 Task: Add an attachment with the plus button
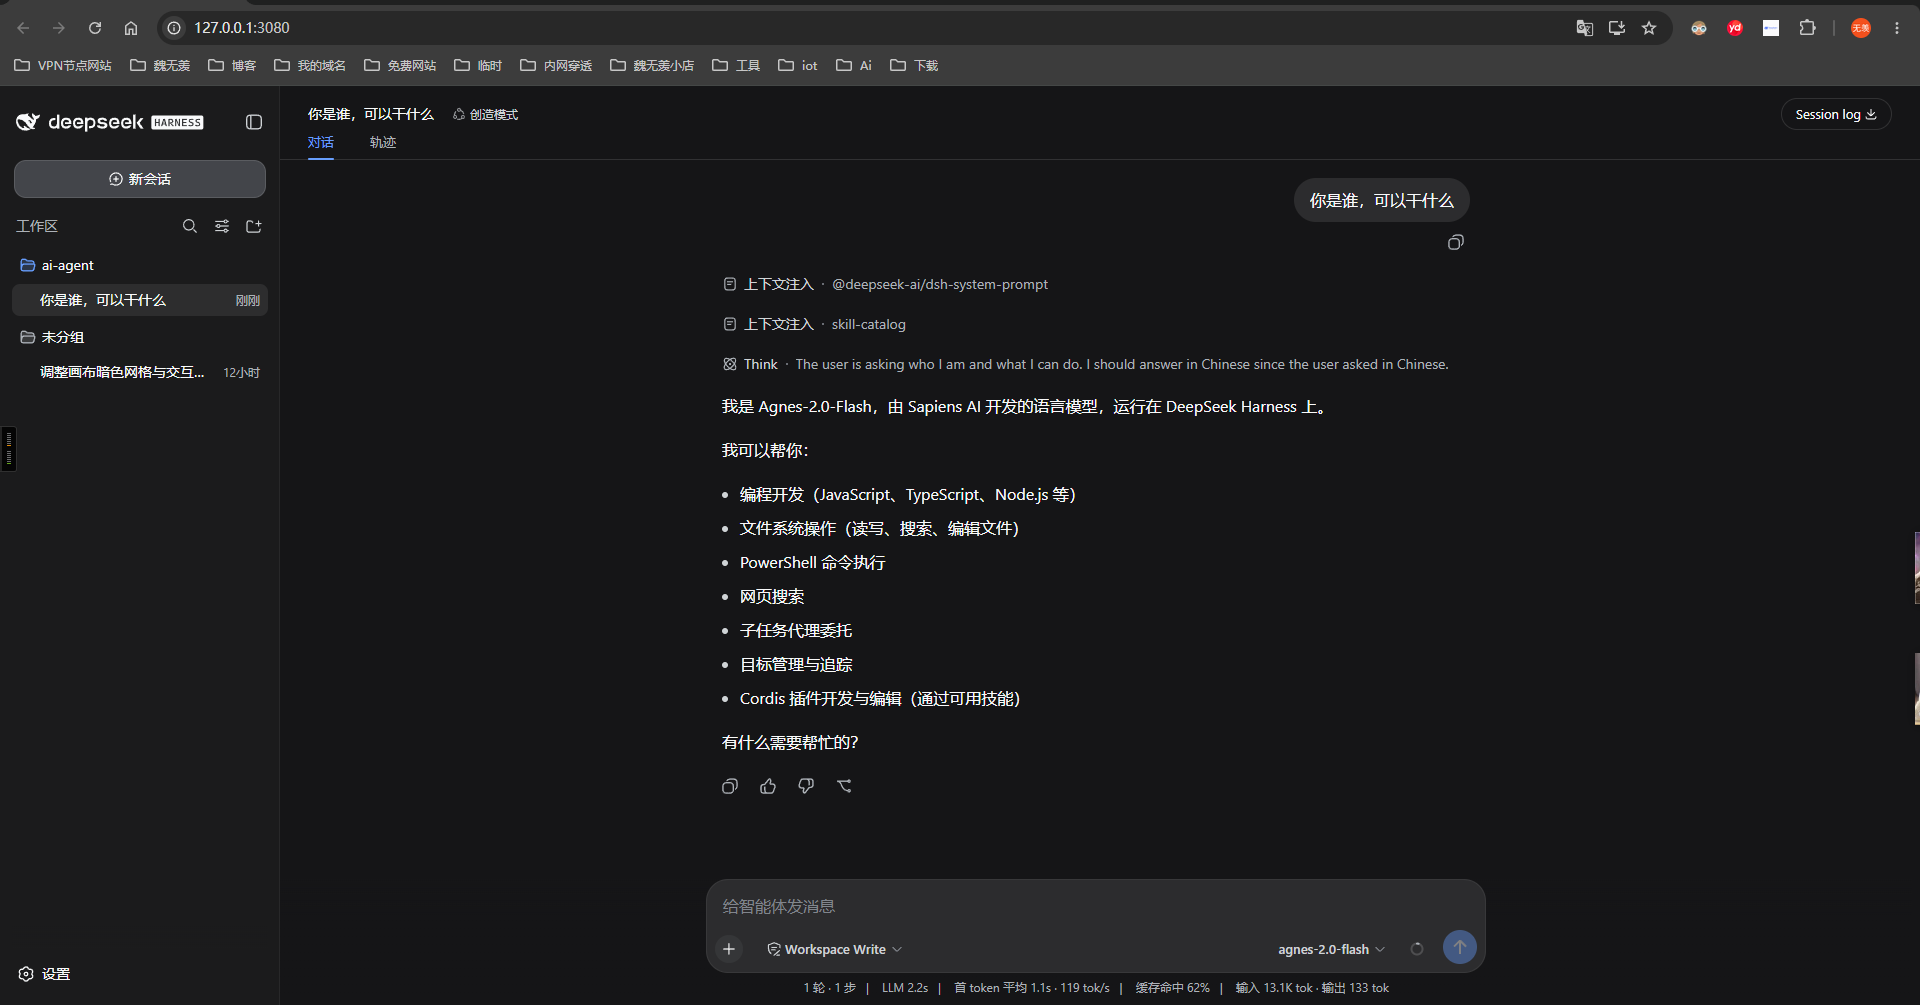tap(729, 949)
